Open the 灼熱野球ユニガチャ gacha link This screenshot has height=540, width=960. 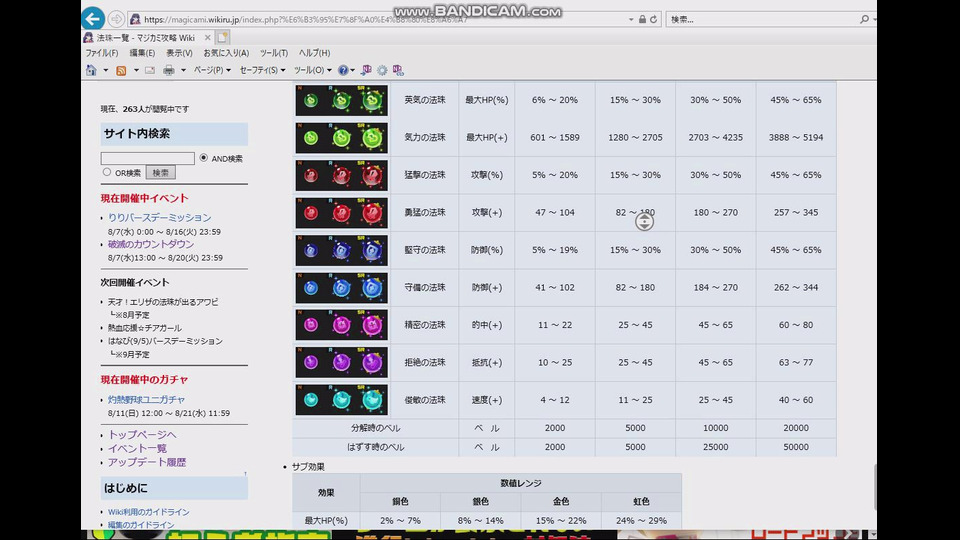[x=146, y=400]
